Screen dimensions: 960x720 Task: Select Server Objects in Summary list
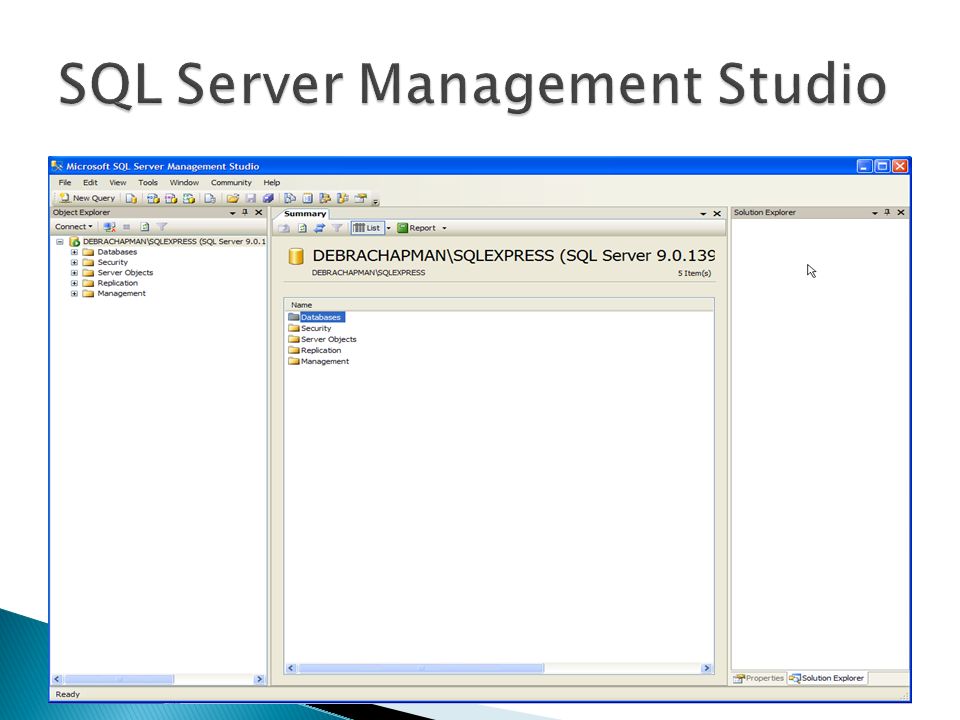[322, 339]
